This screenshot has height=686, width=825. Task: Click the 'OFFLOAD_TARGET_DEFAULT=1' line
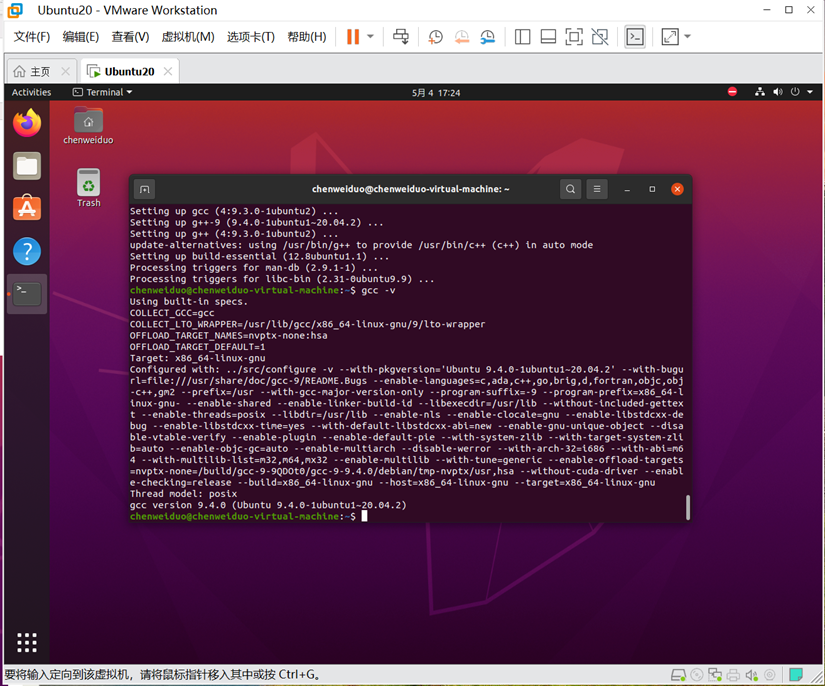tap(197, 347)
